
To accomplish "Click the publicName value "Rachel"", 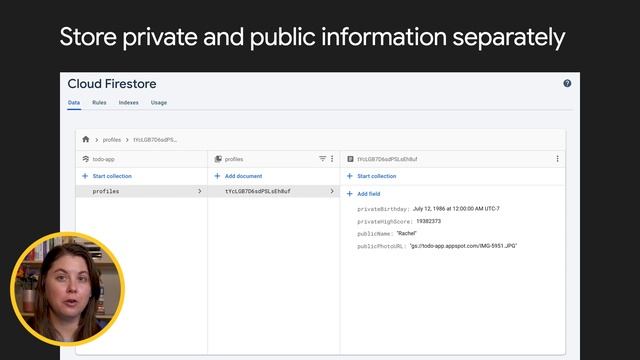I will click(x=407, y=233).
